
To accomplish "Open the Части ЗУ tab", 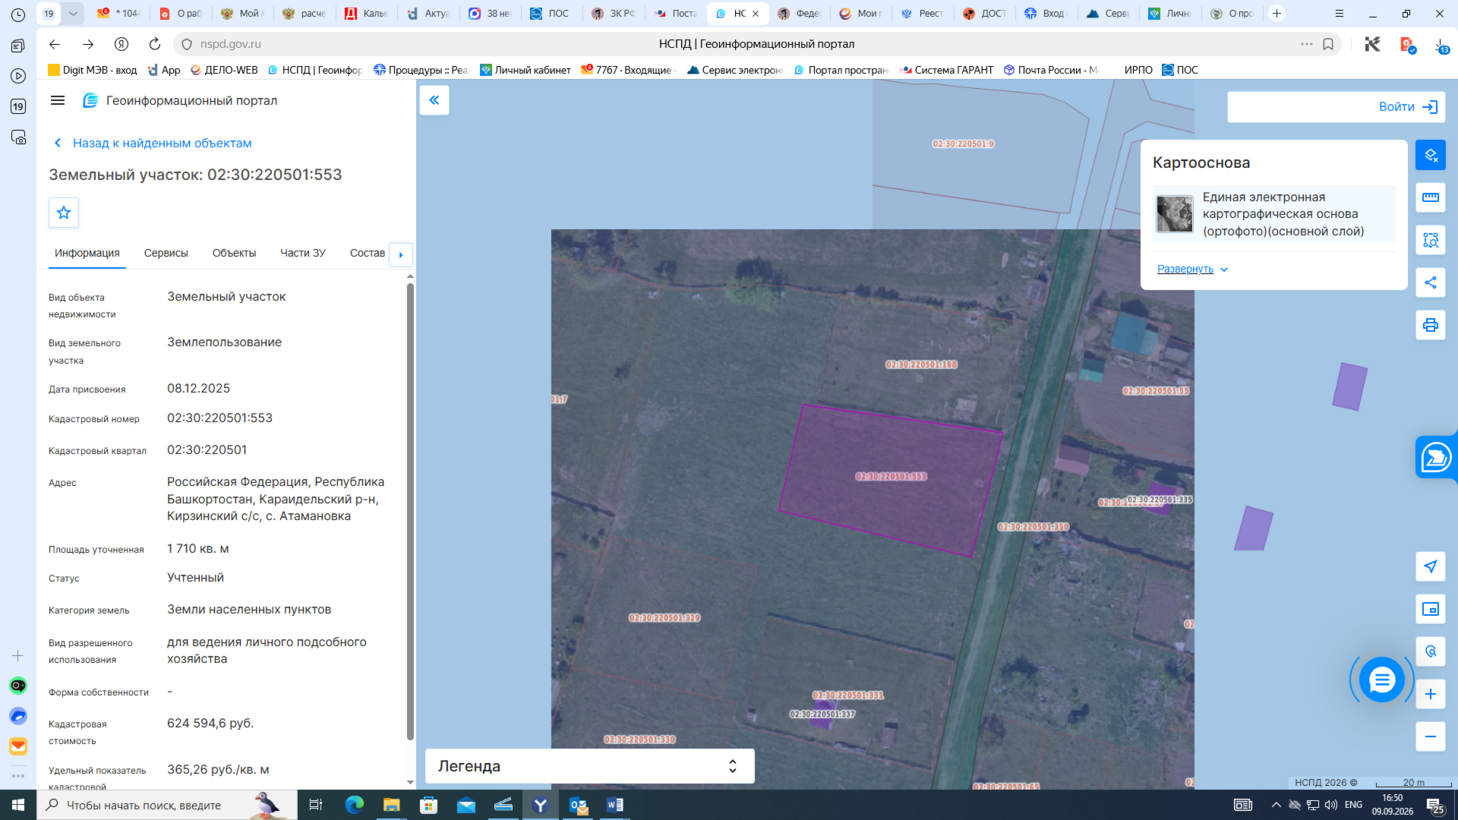I will (303, 253).
